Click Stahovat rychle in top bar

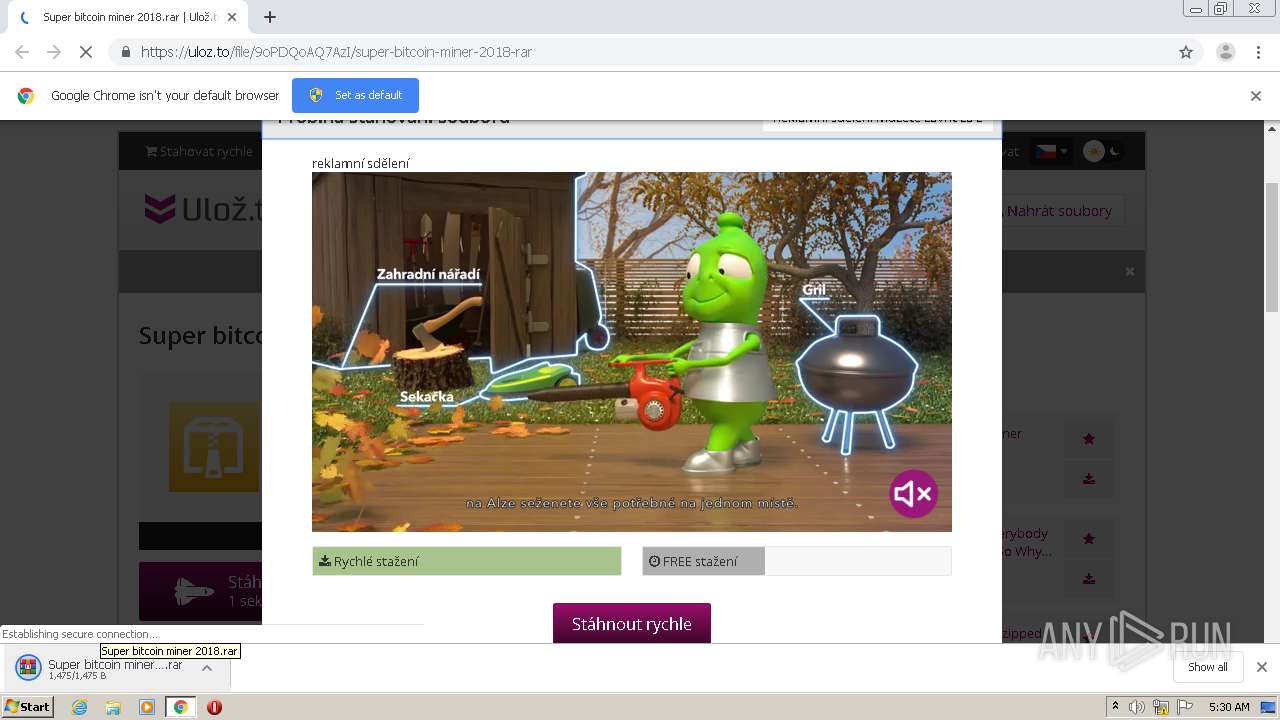point(199,151)
